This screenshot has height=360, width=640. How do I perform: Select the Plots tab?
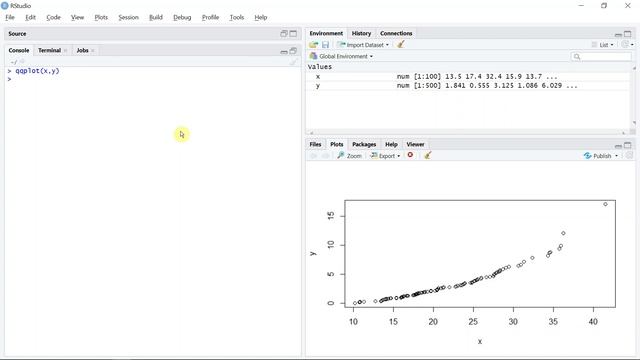coord(336,144)
